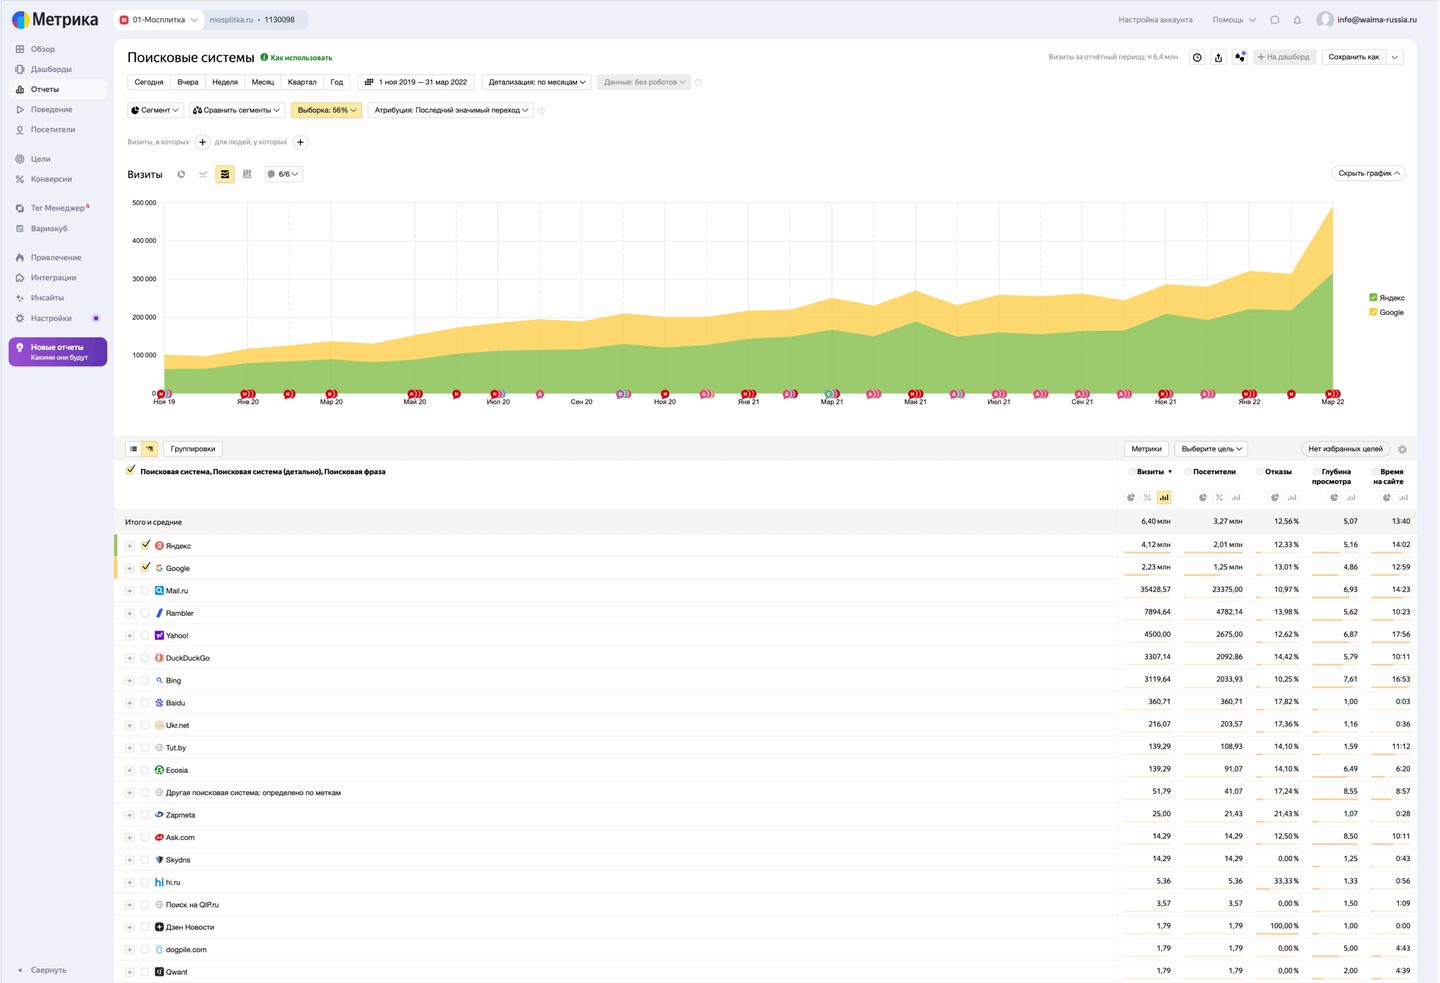Image resolution: width=1440 pixels, height=983 pixels.
Task: Click bar chart icon under Отказы column
Action: [x=1291, y=497]
